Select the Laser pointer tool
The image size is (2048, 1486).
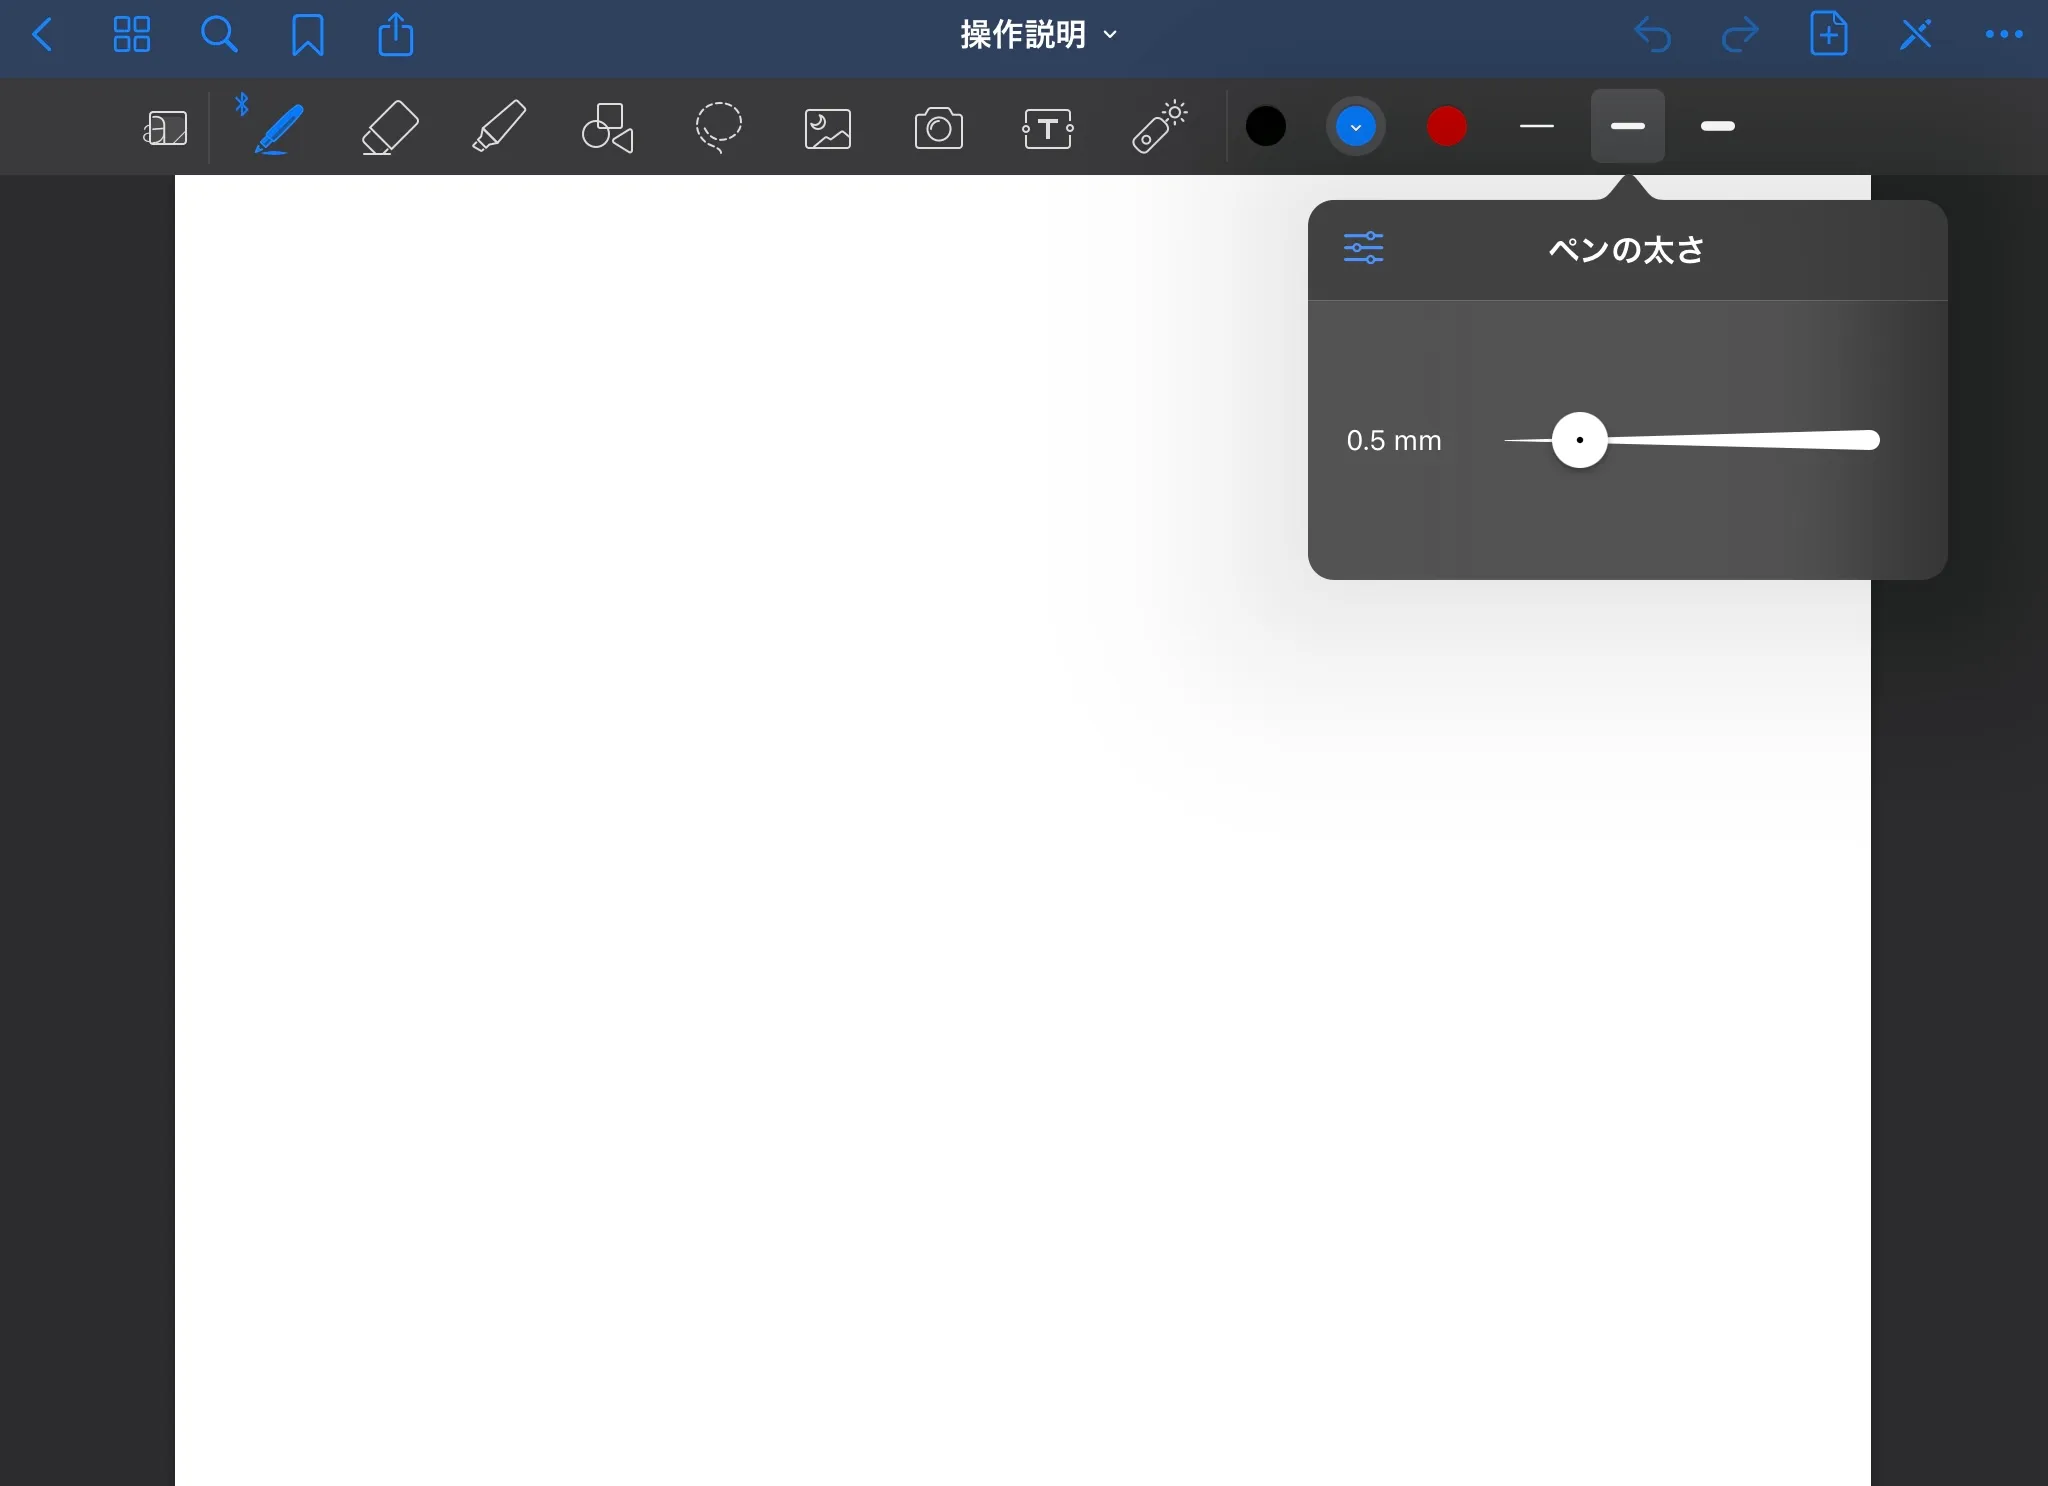(x=1159, y=127)
